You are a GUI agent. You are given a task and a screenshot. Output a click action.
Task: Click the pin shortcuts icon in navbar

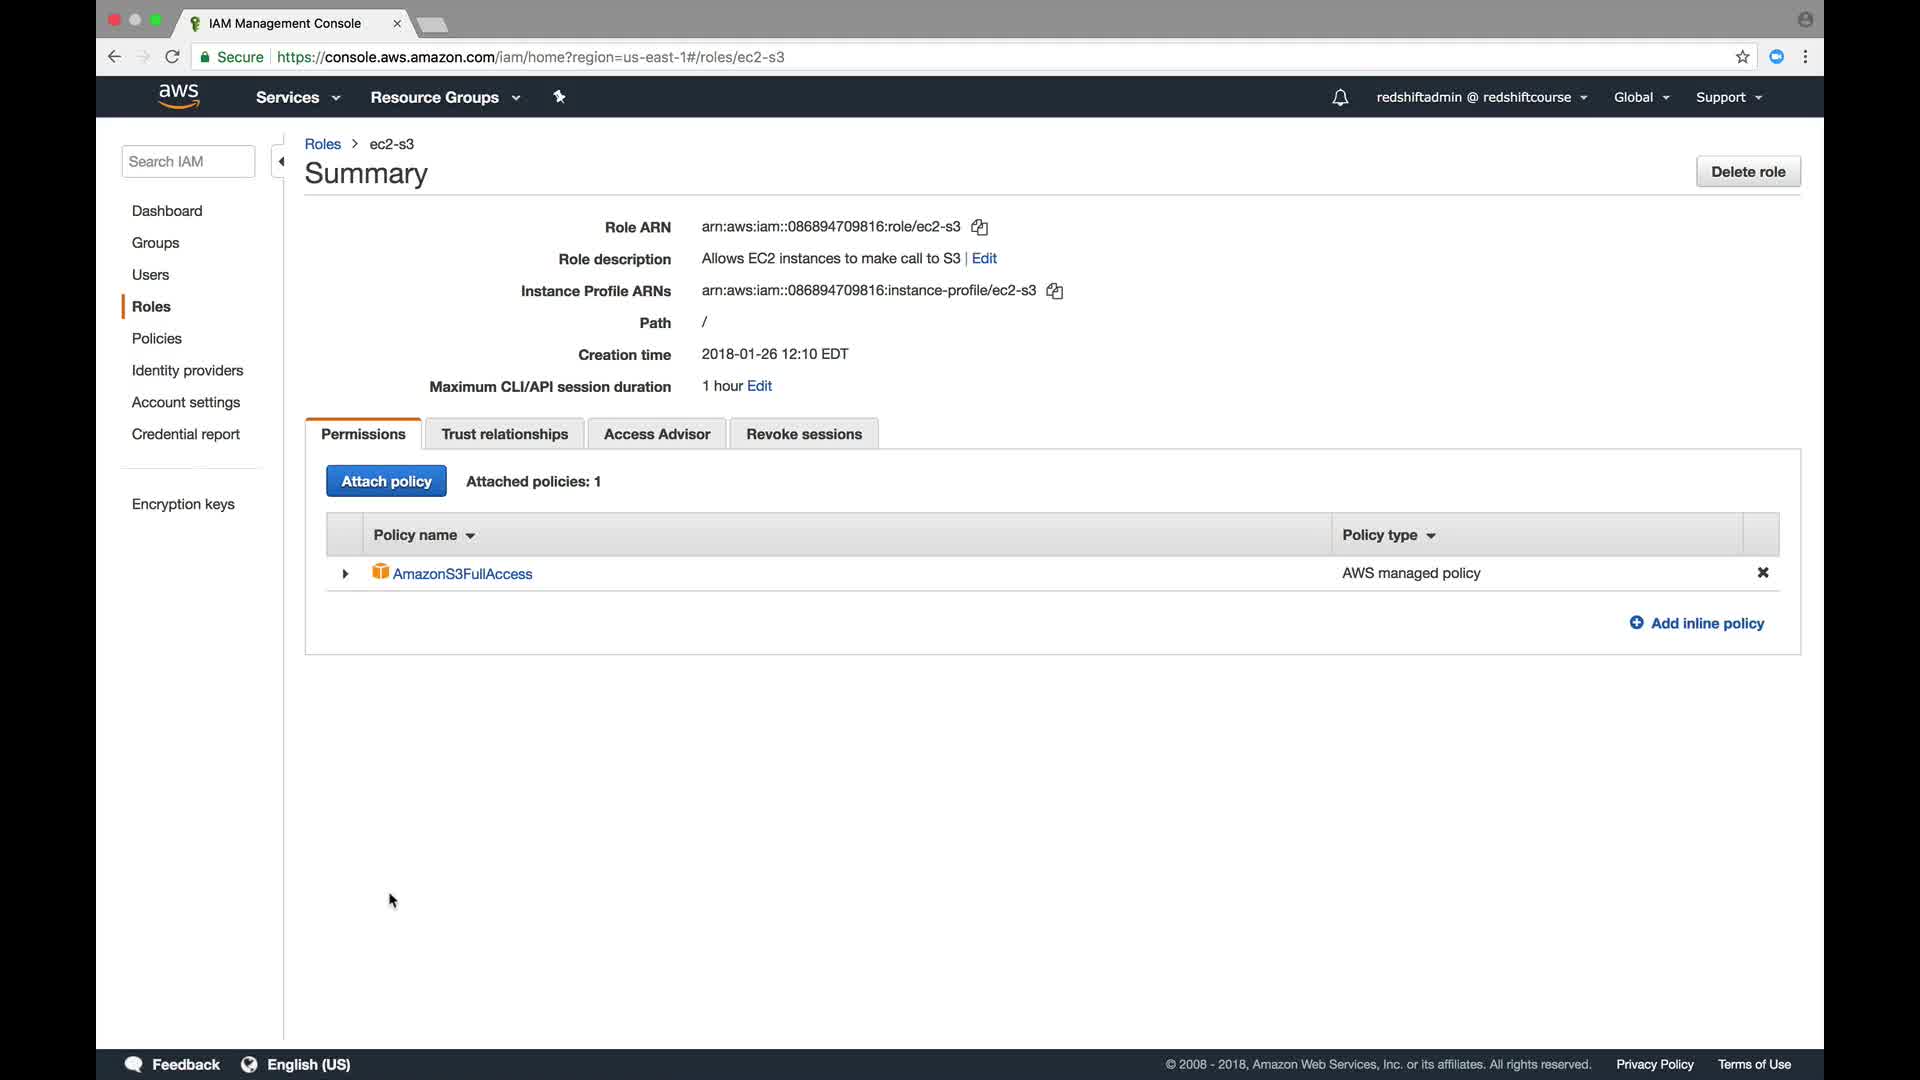(559, 97)
